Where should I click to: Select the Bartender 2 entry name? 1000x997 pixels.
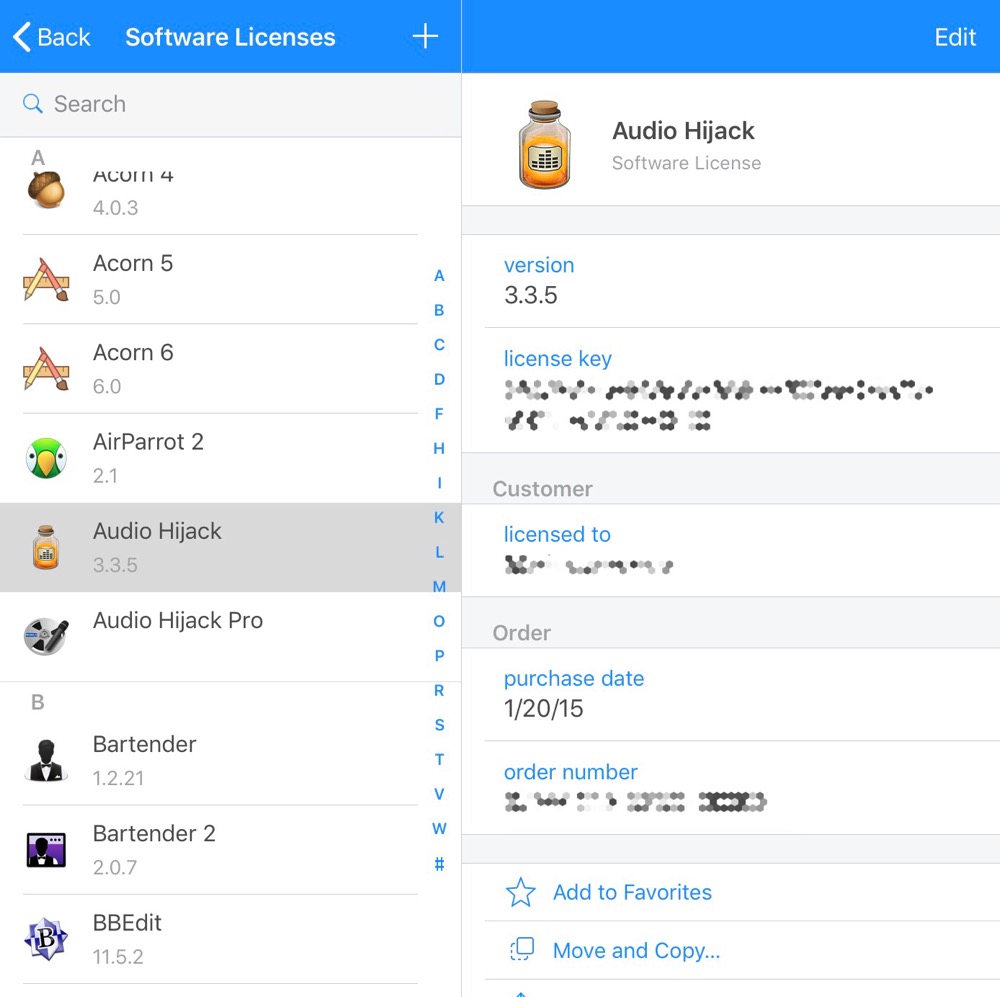point(154,833)
